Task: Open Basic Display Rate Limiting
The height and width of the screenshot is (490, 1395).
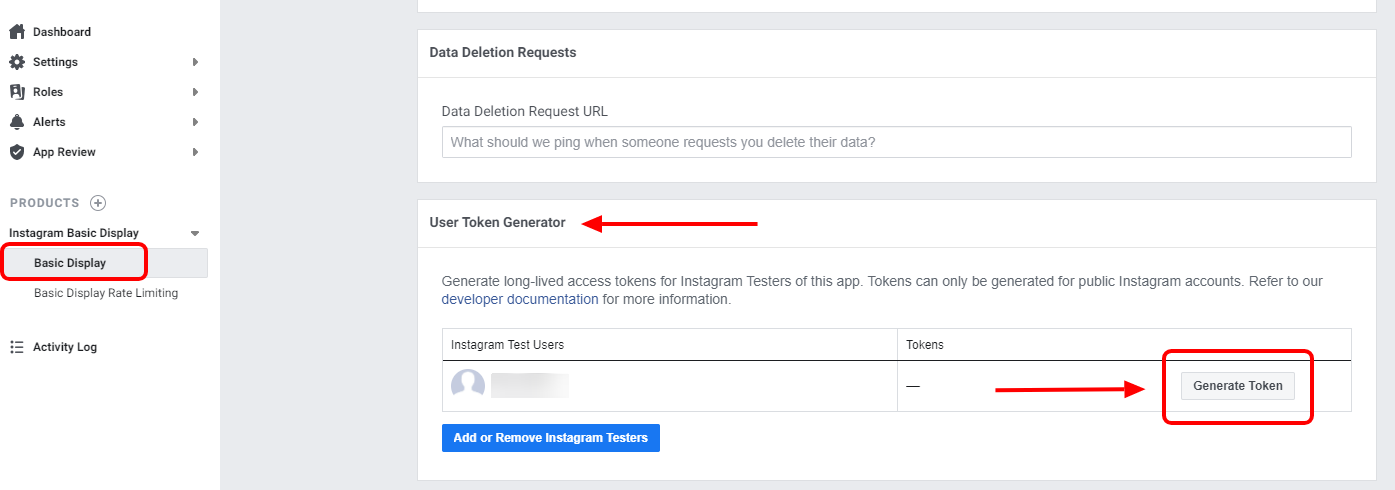Action: (106, 293)
